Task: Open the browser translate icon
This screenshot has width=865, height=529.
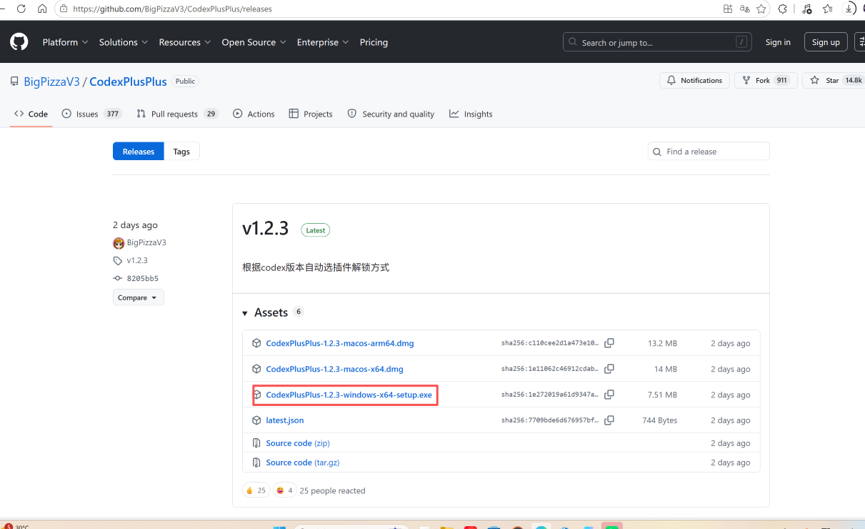Action: (745, 9)
